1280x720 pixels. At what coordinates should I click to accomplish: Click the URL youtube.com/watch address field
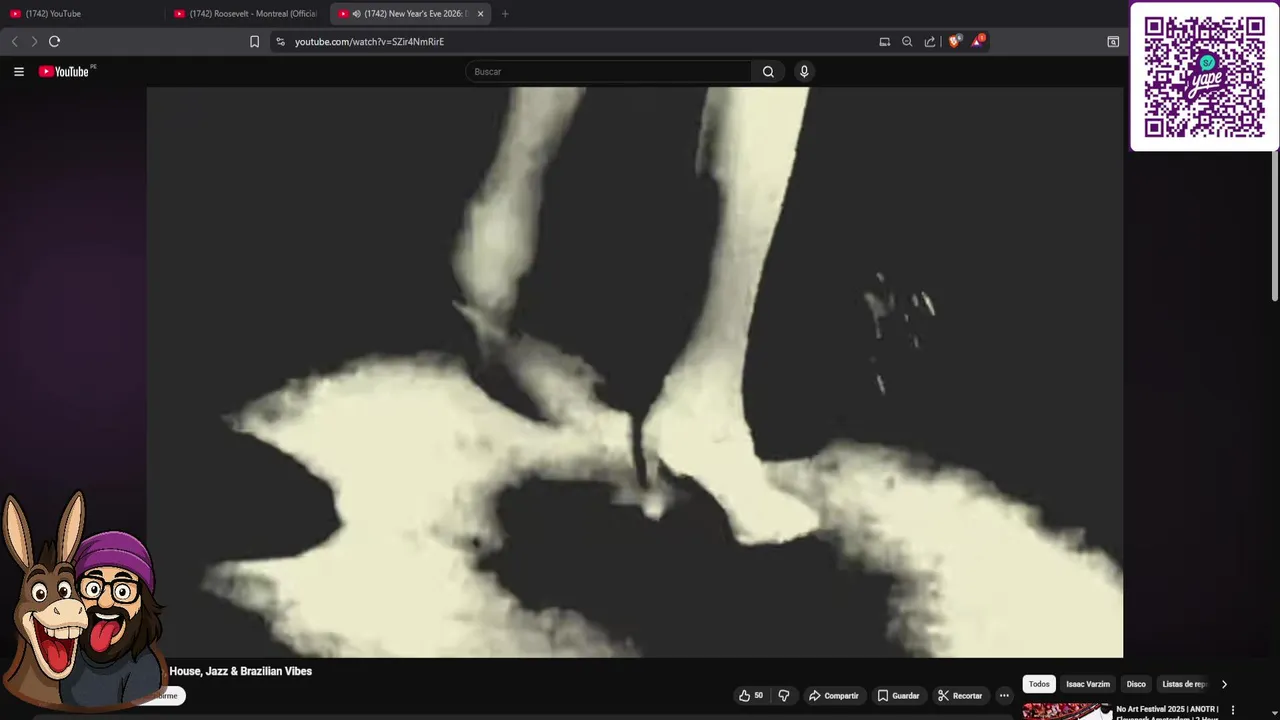click(369, 41)
